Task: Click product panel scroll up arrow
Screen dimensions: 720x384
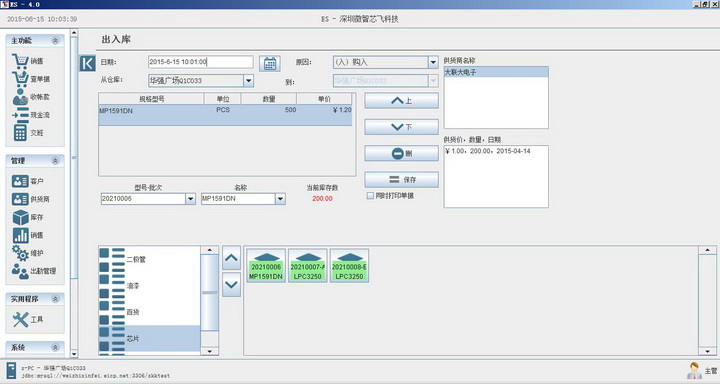Action: click(707, 250)
